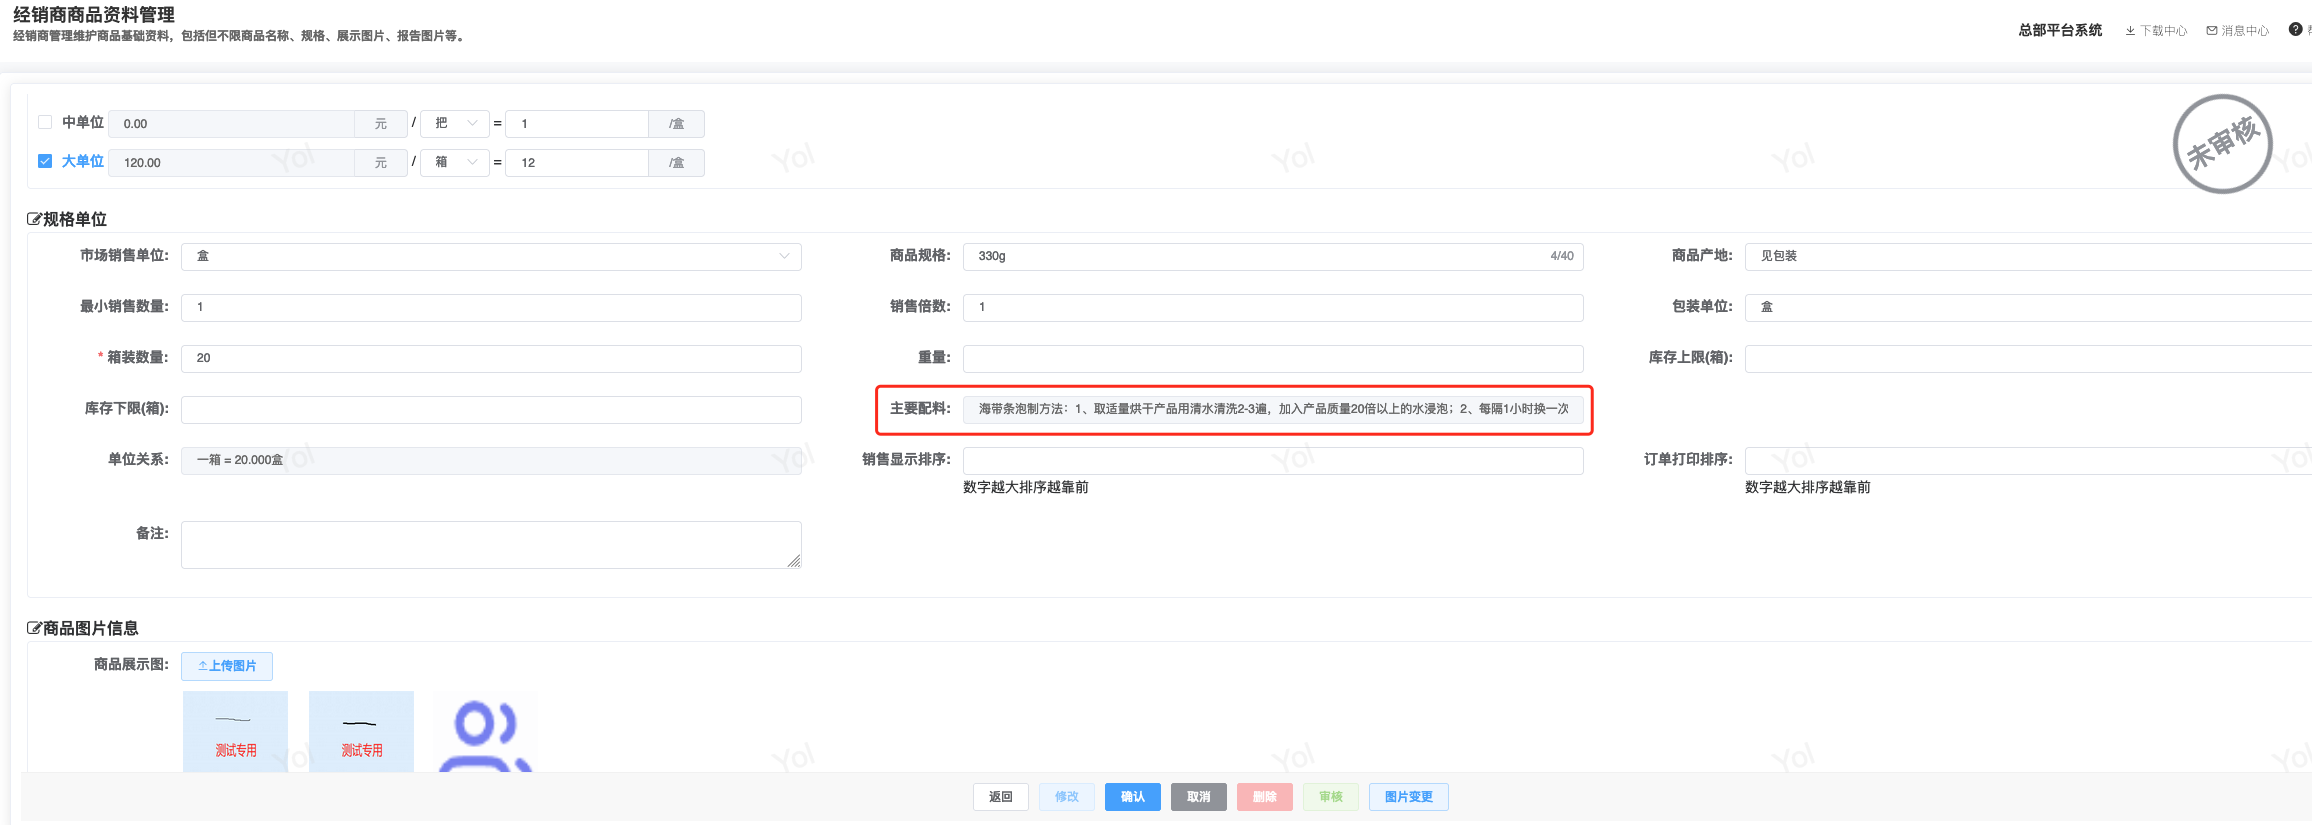The height and width of the screenshot is (825, 2312).
Task: Open the 箱 unit dropdown for 大单位
Action: point(455,162)
